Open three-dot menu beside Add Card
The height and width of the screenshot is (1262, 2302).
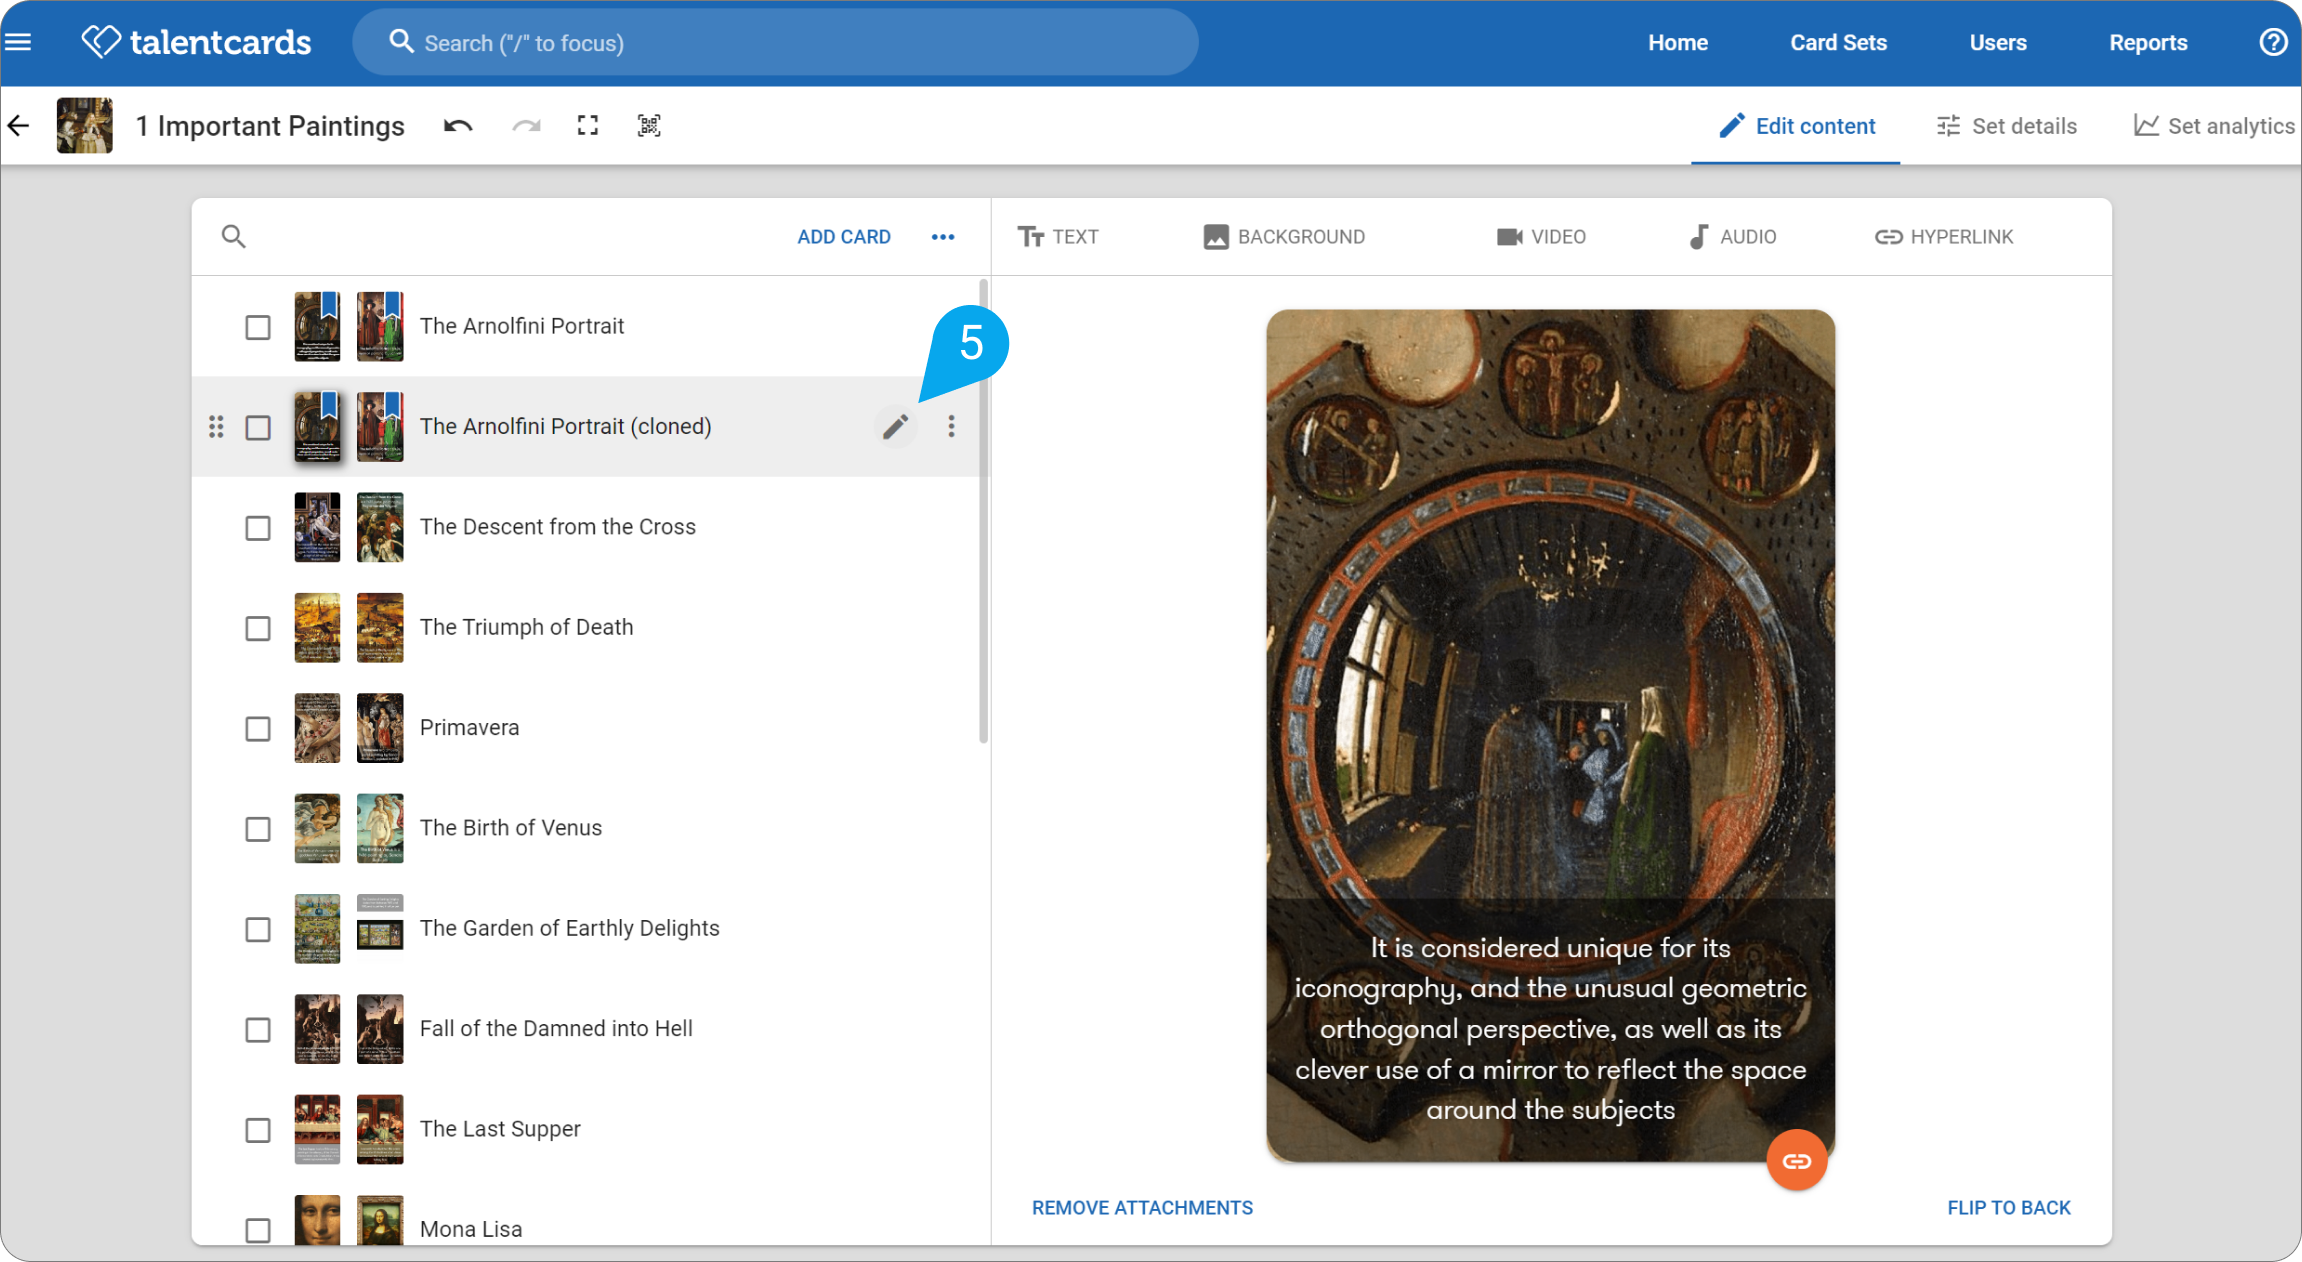(943, 237)
